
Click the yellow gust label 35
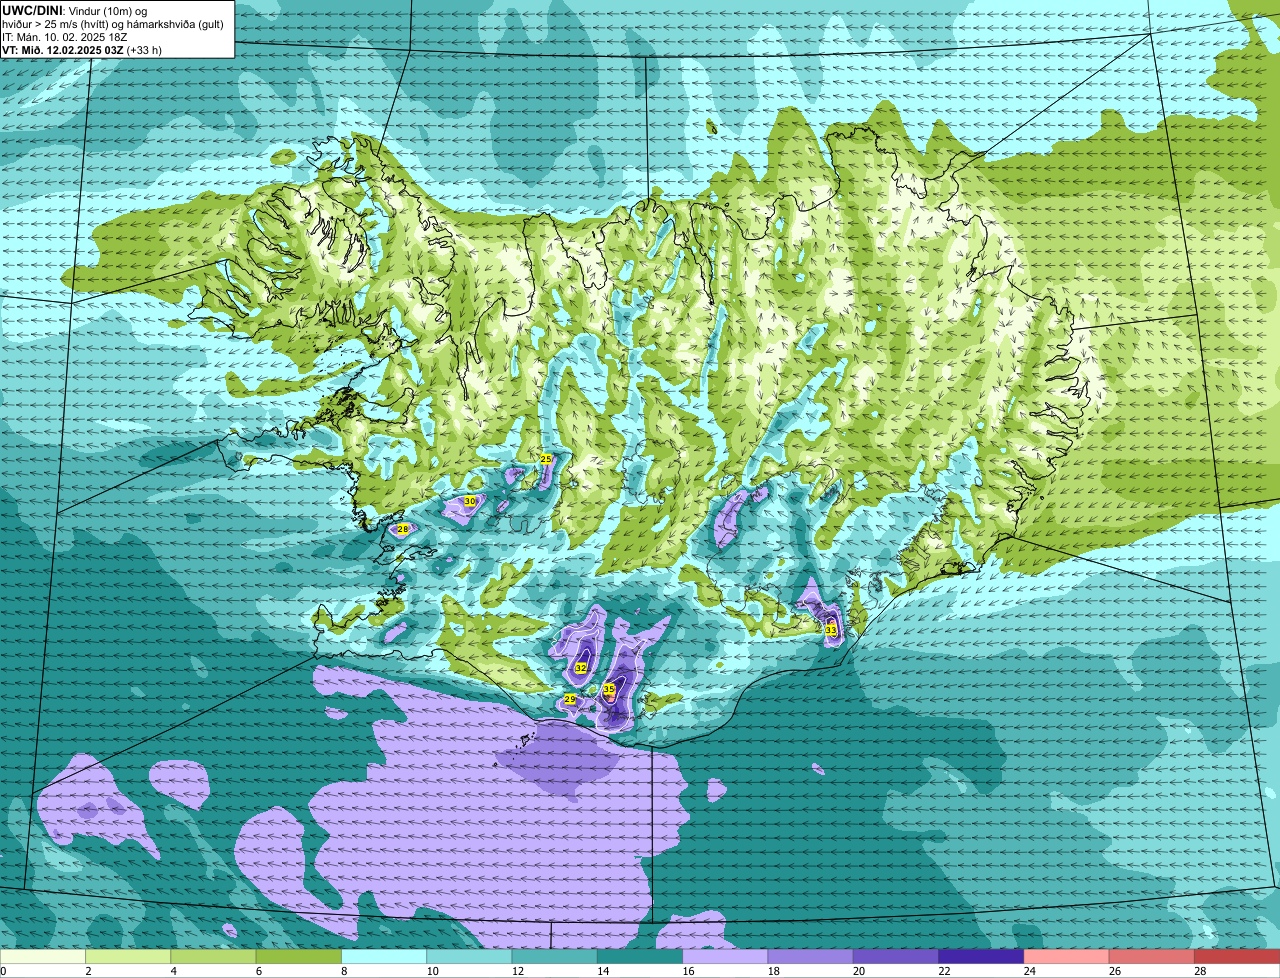click(608, 688)
